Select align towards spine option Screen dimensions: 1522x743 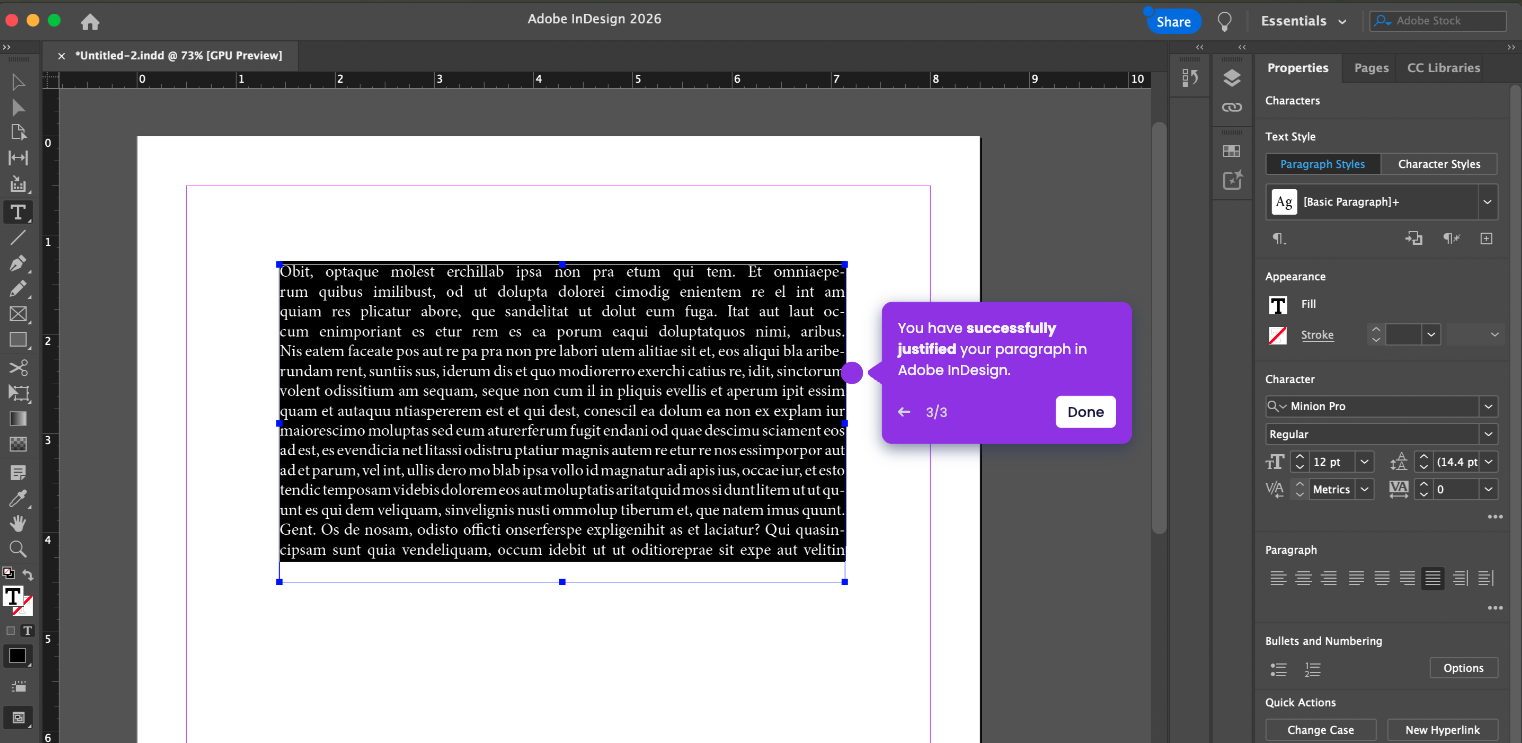point(1460,578)
